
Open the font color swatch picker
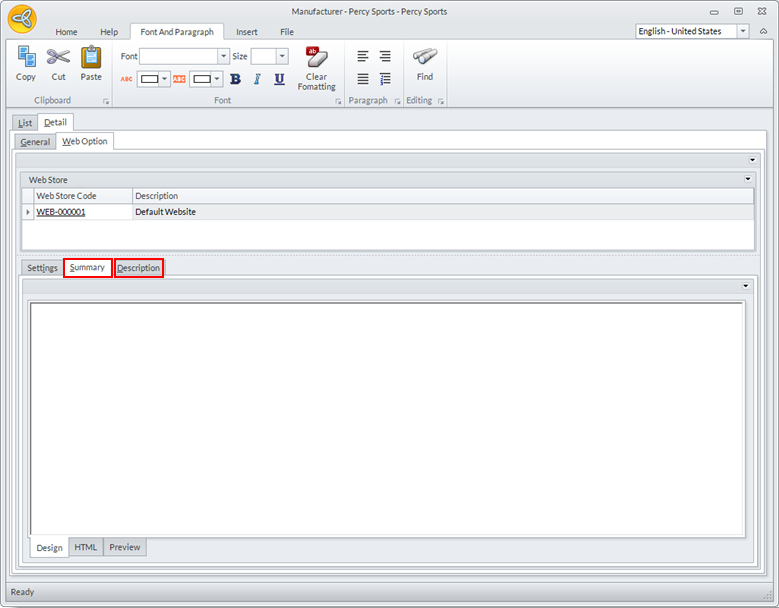[x=153, y=79]
